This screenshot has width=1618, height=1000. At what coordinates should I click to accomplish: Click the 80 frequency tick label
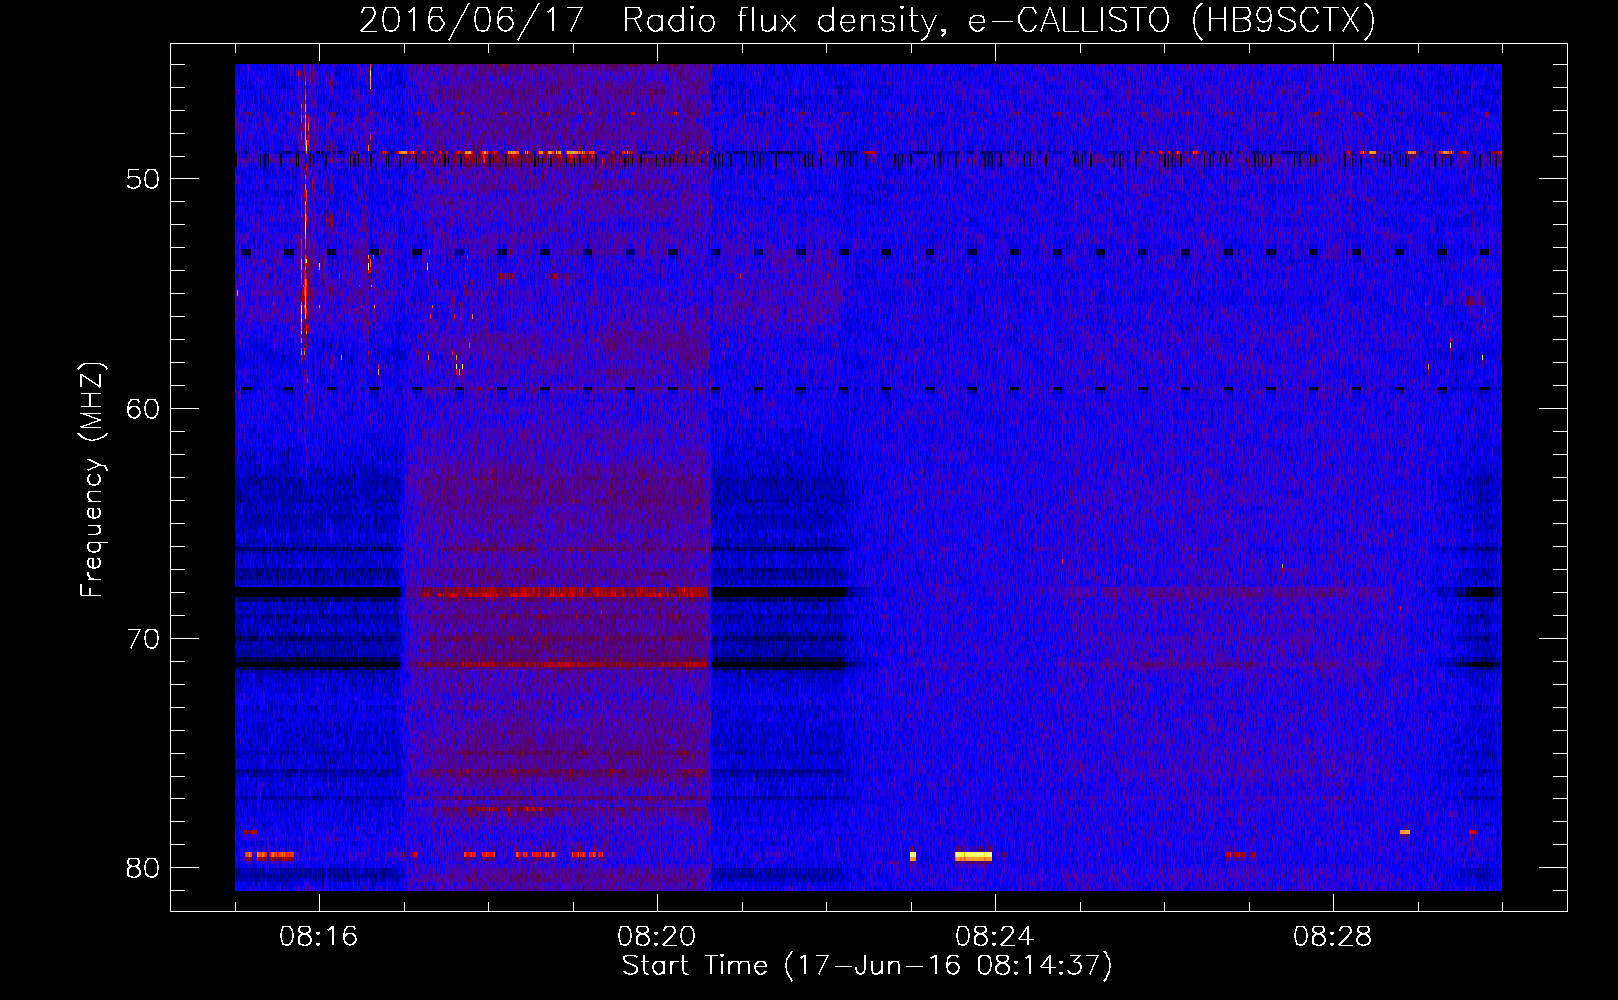[x=143, y=868]
